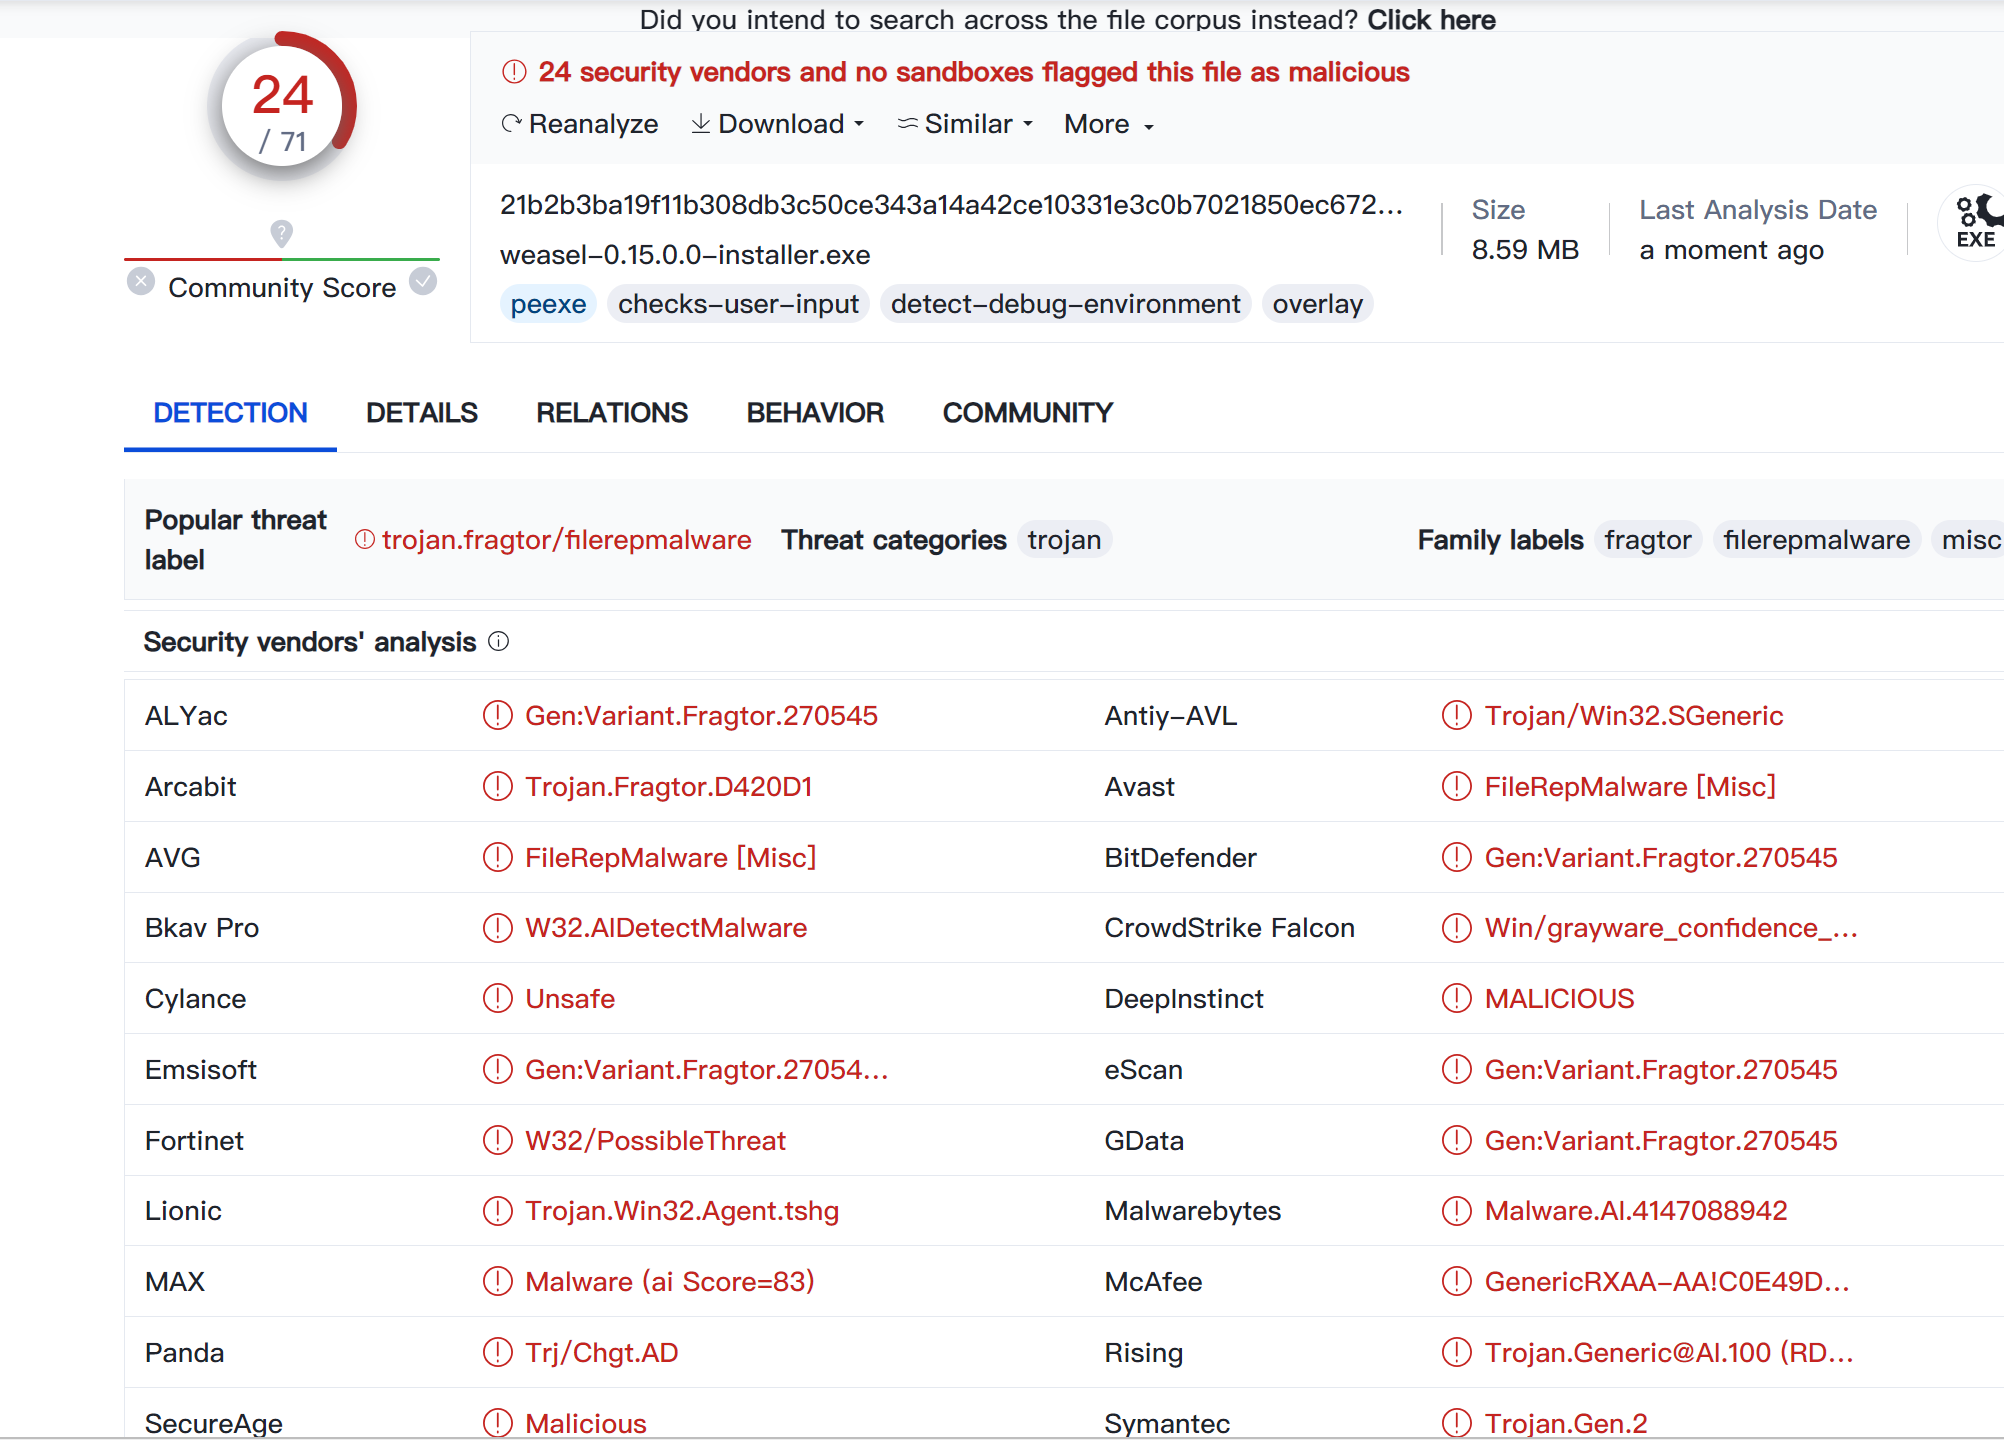Open the Similar dropdown
Viewport: 2004px width, 1440px height.
pos(964,123)
